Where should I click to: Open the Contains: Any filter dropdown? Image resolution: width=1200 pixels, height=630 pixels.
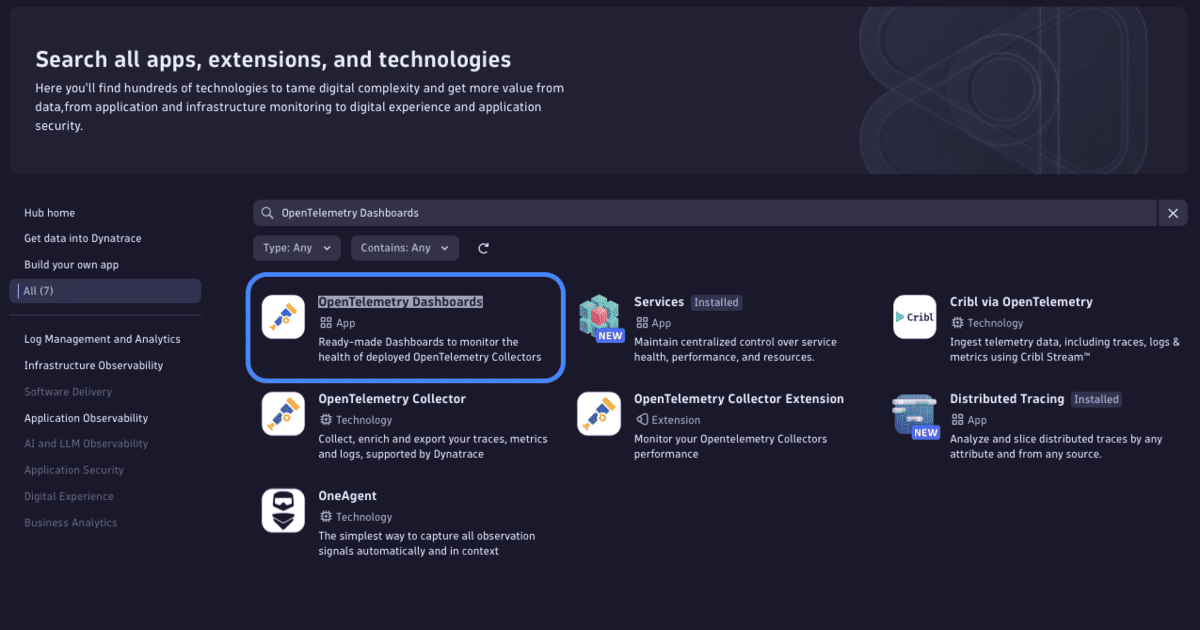click(x=404, y=247)
